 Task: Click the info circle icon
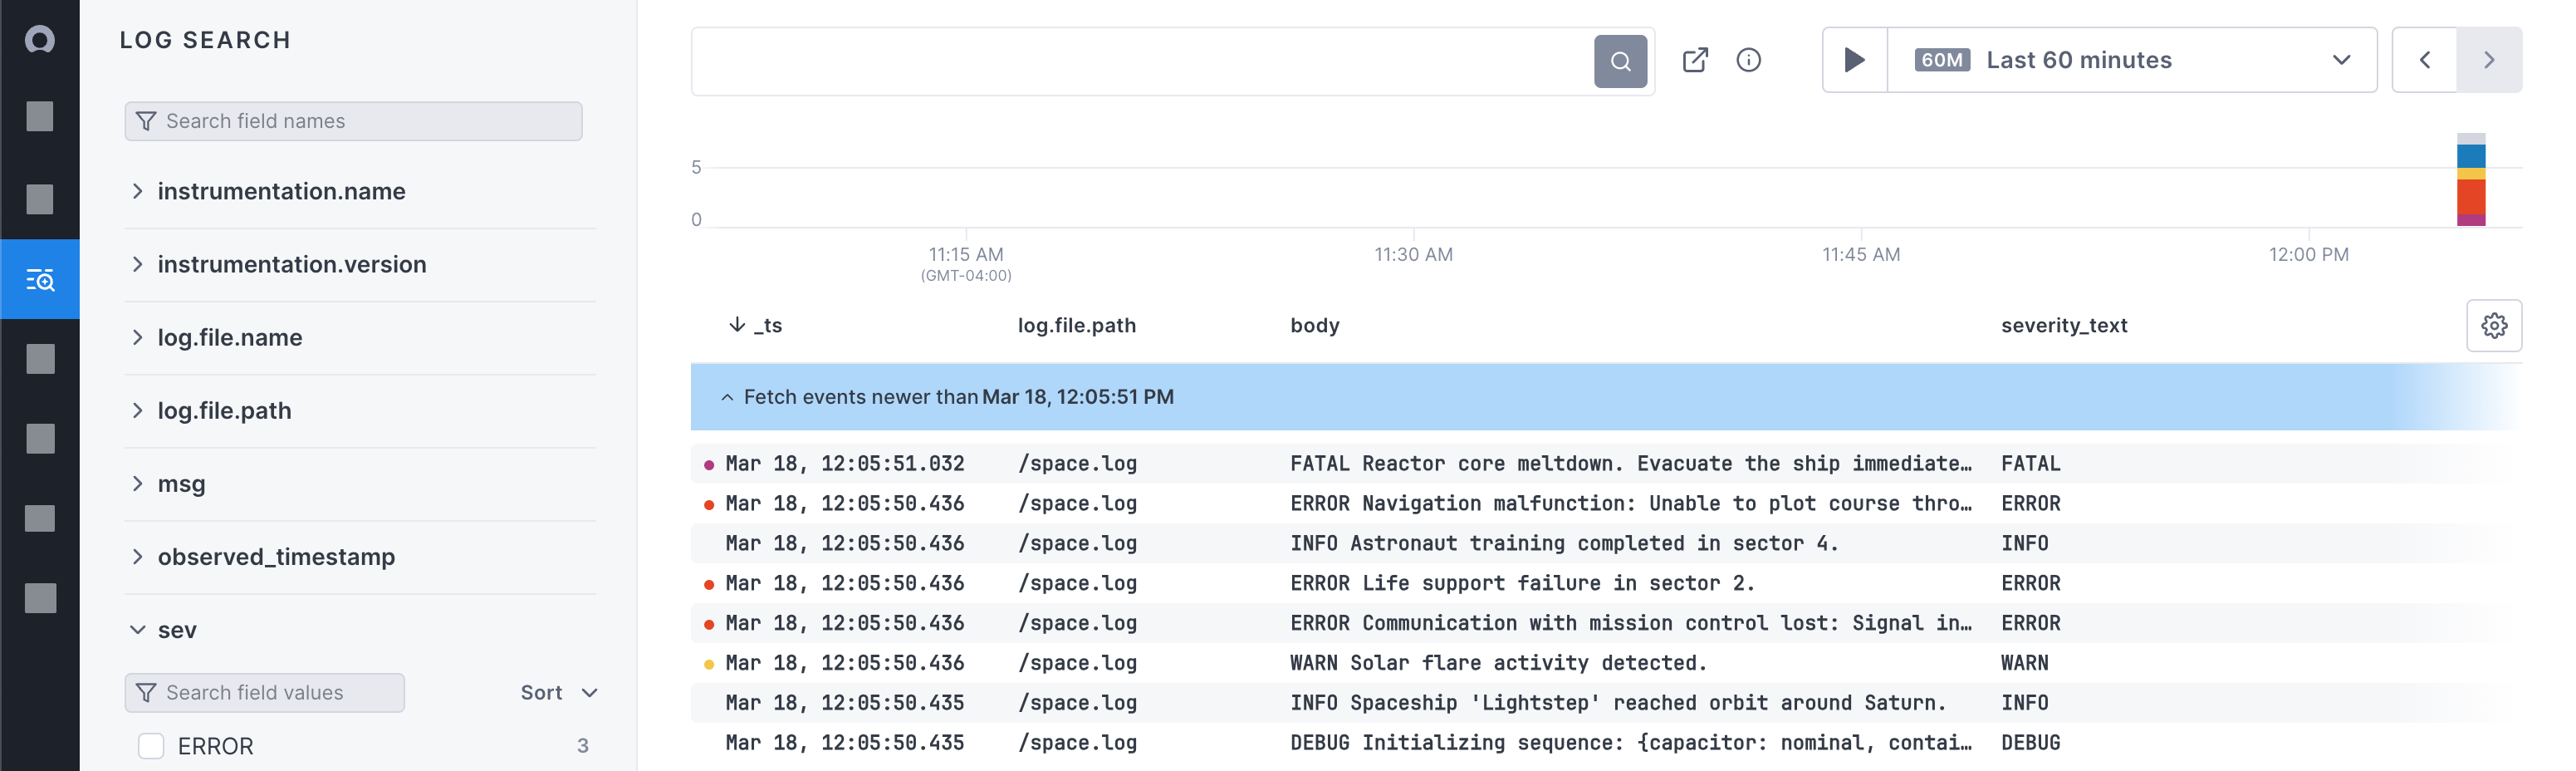click(1748, 60)
